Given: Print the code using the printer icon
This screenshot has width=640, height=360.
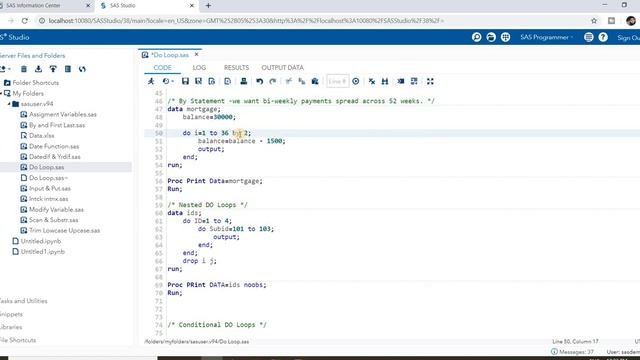Looking at the screenshot, I should (244, 81).
